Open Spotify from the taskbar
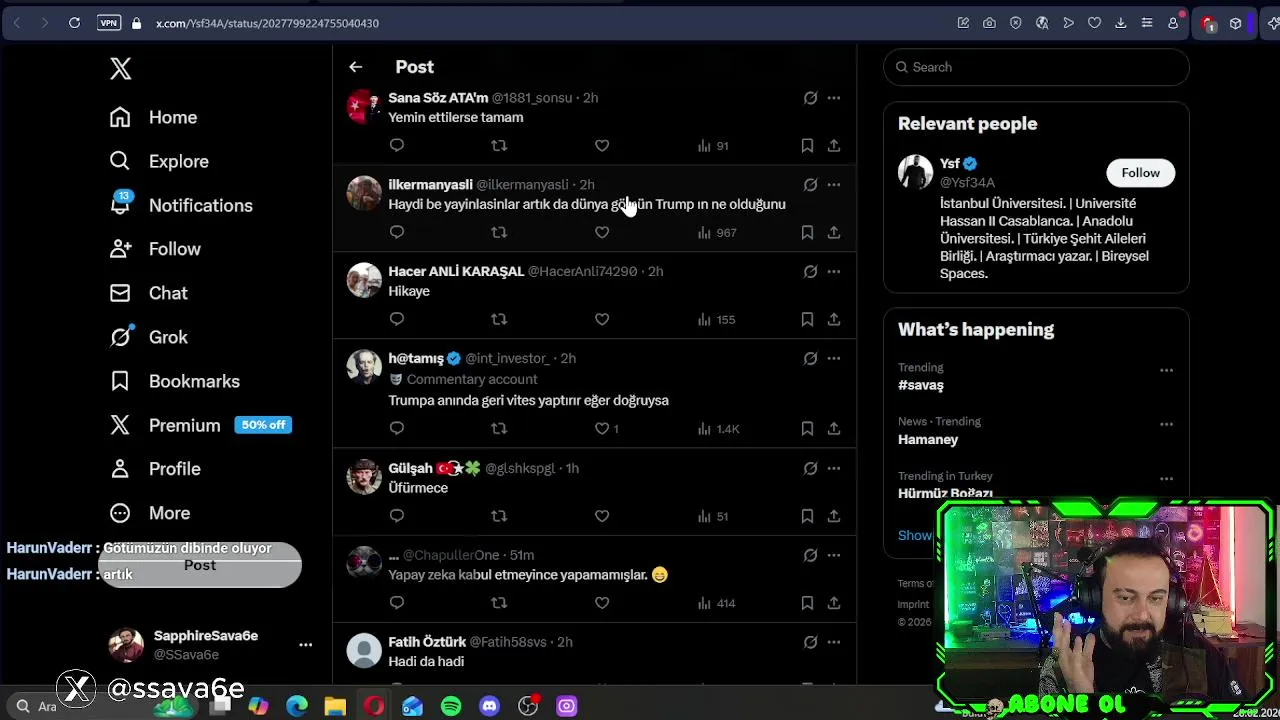Image resolution: width=1280 pixels, height=720 pixels. 451,707
